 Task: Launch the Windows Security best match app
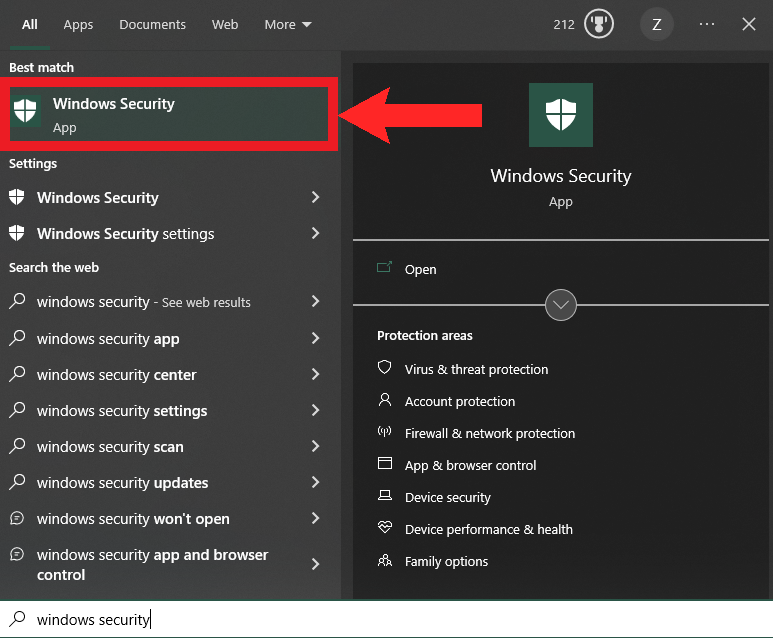[x=170, y=115]
